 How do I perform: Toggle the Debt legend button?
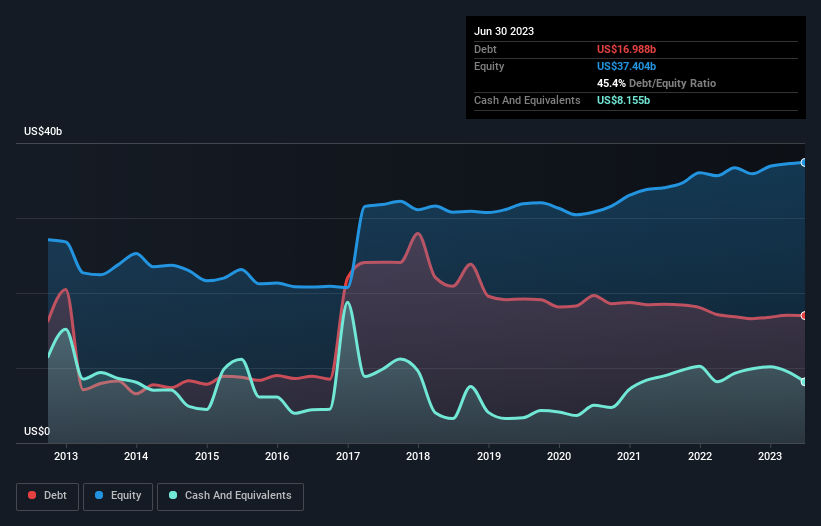pyautogui.click(x=46, y=495)
